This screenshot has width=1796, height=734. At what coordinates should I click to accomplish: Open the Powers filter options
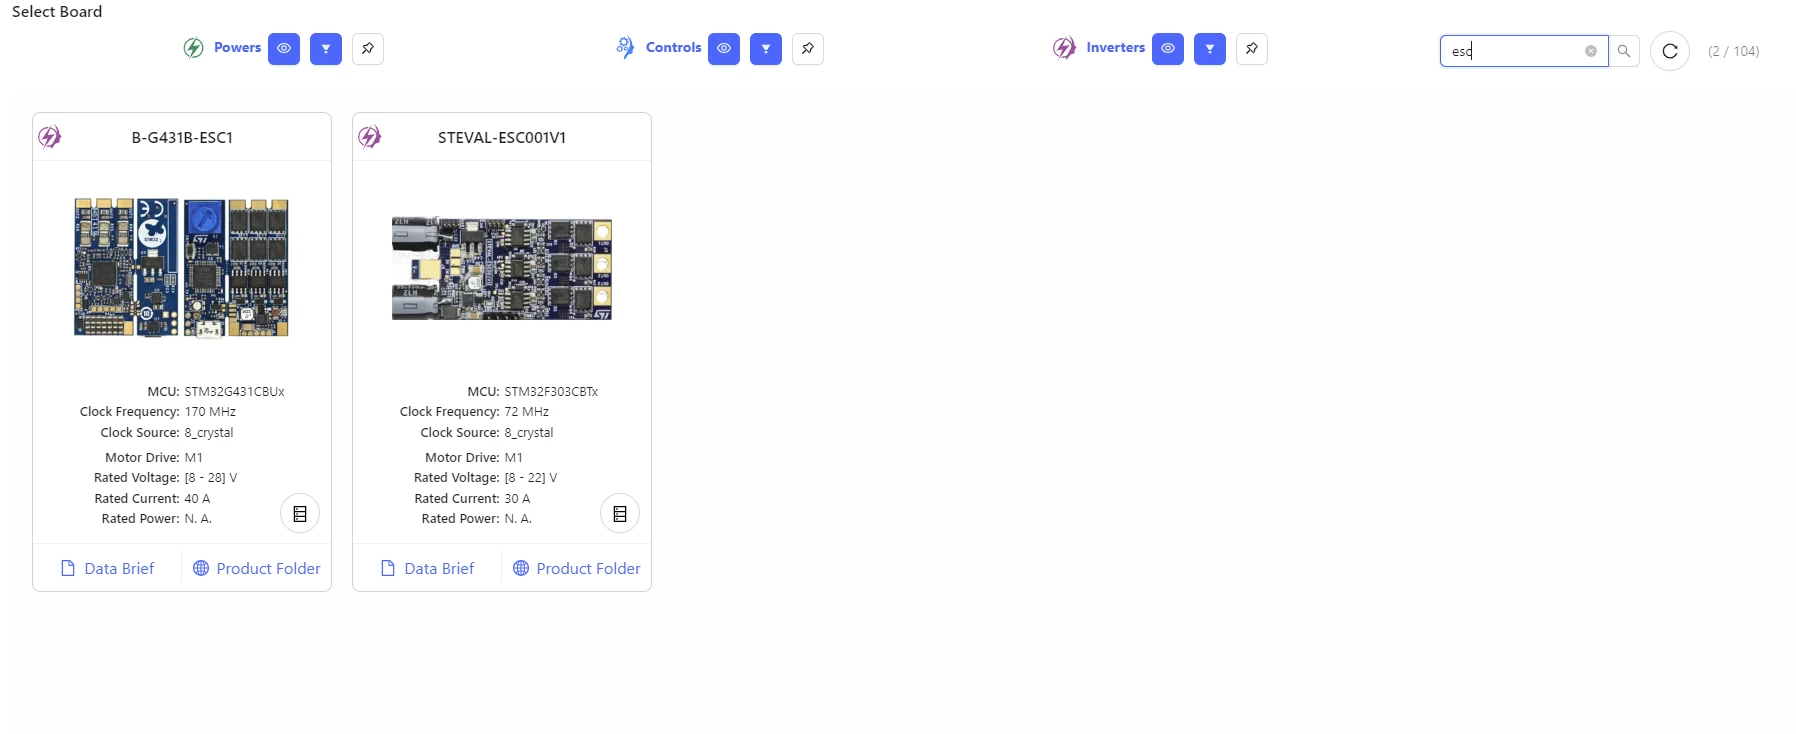(x=326, y=49)
